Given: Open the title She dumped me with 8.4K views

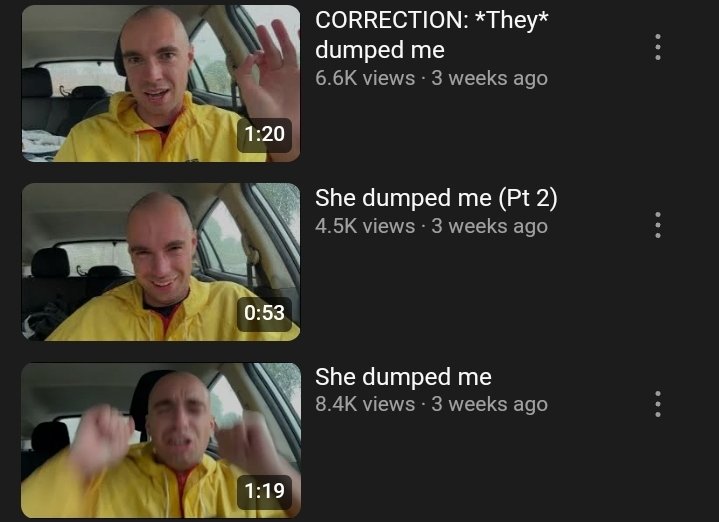Looking at the screenshot, I should (403, 377).
